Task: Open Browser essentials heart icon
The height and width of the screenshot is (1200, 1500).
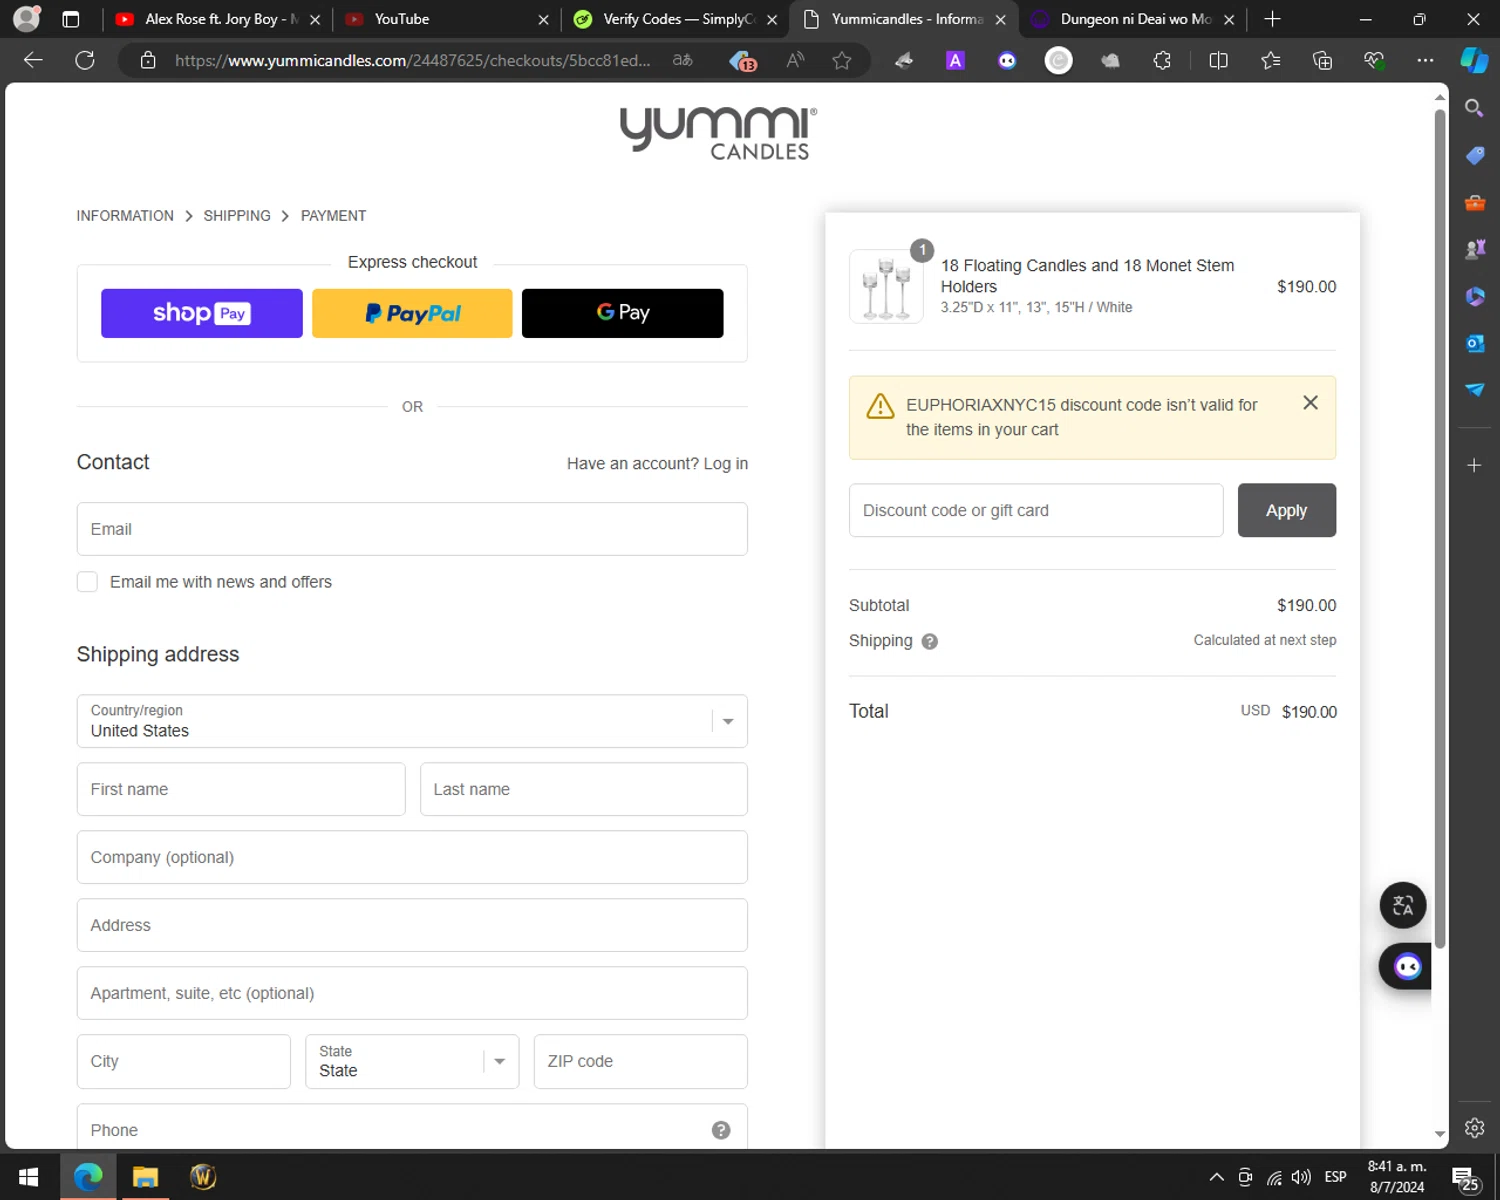Action: click(1374, 60)
